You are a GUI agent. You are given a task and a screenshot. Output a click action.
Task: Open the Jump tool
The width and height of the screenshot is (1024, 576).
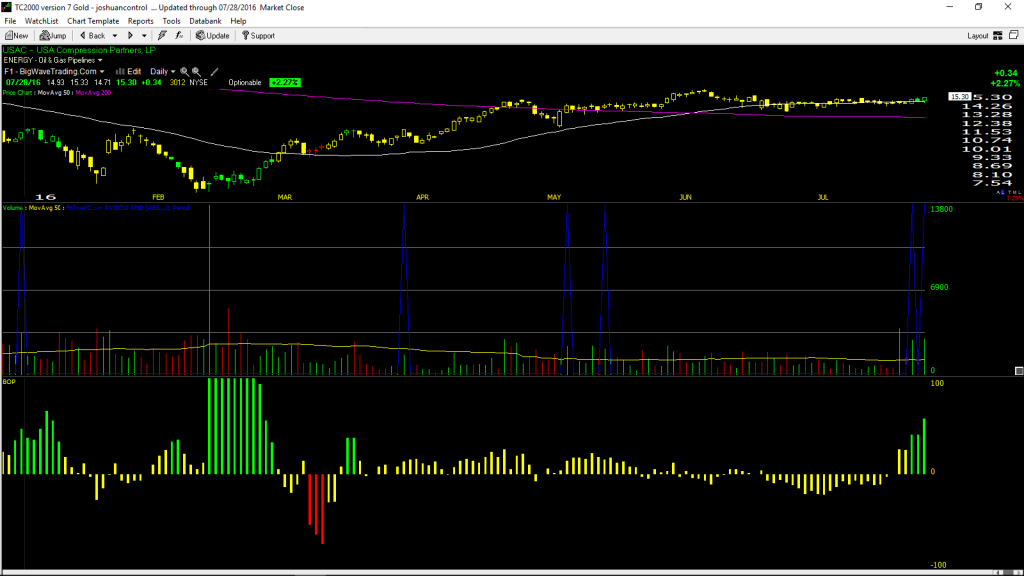pos(53,36)
